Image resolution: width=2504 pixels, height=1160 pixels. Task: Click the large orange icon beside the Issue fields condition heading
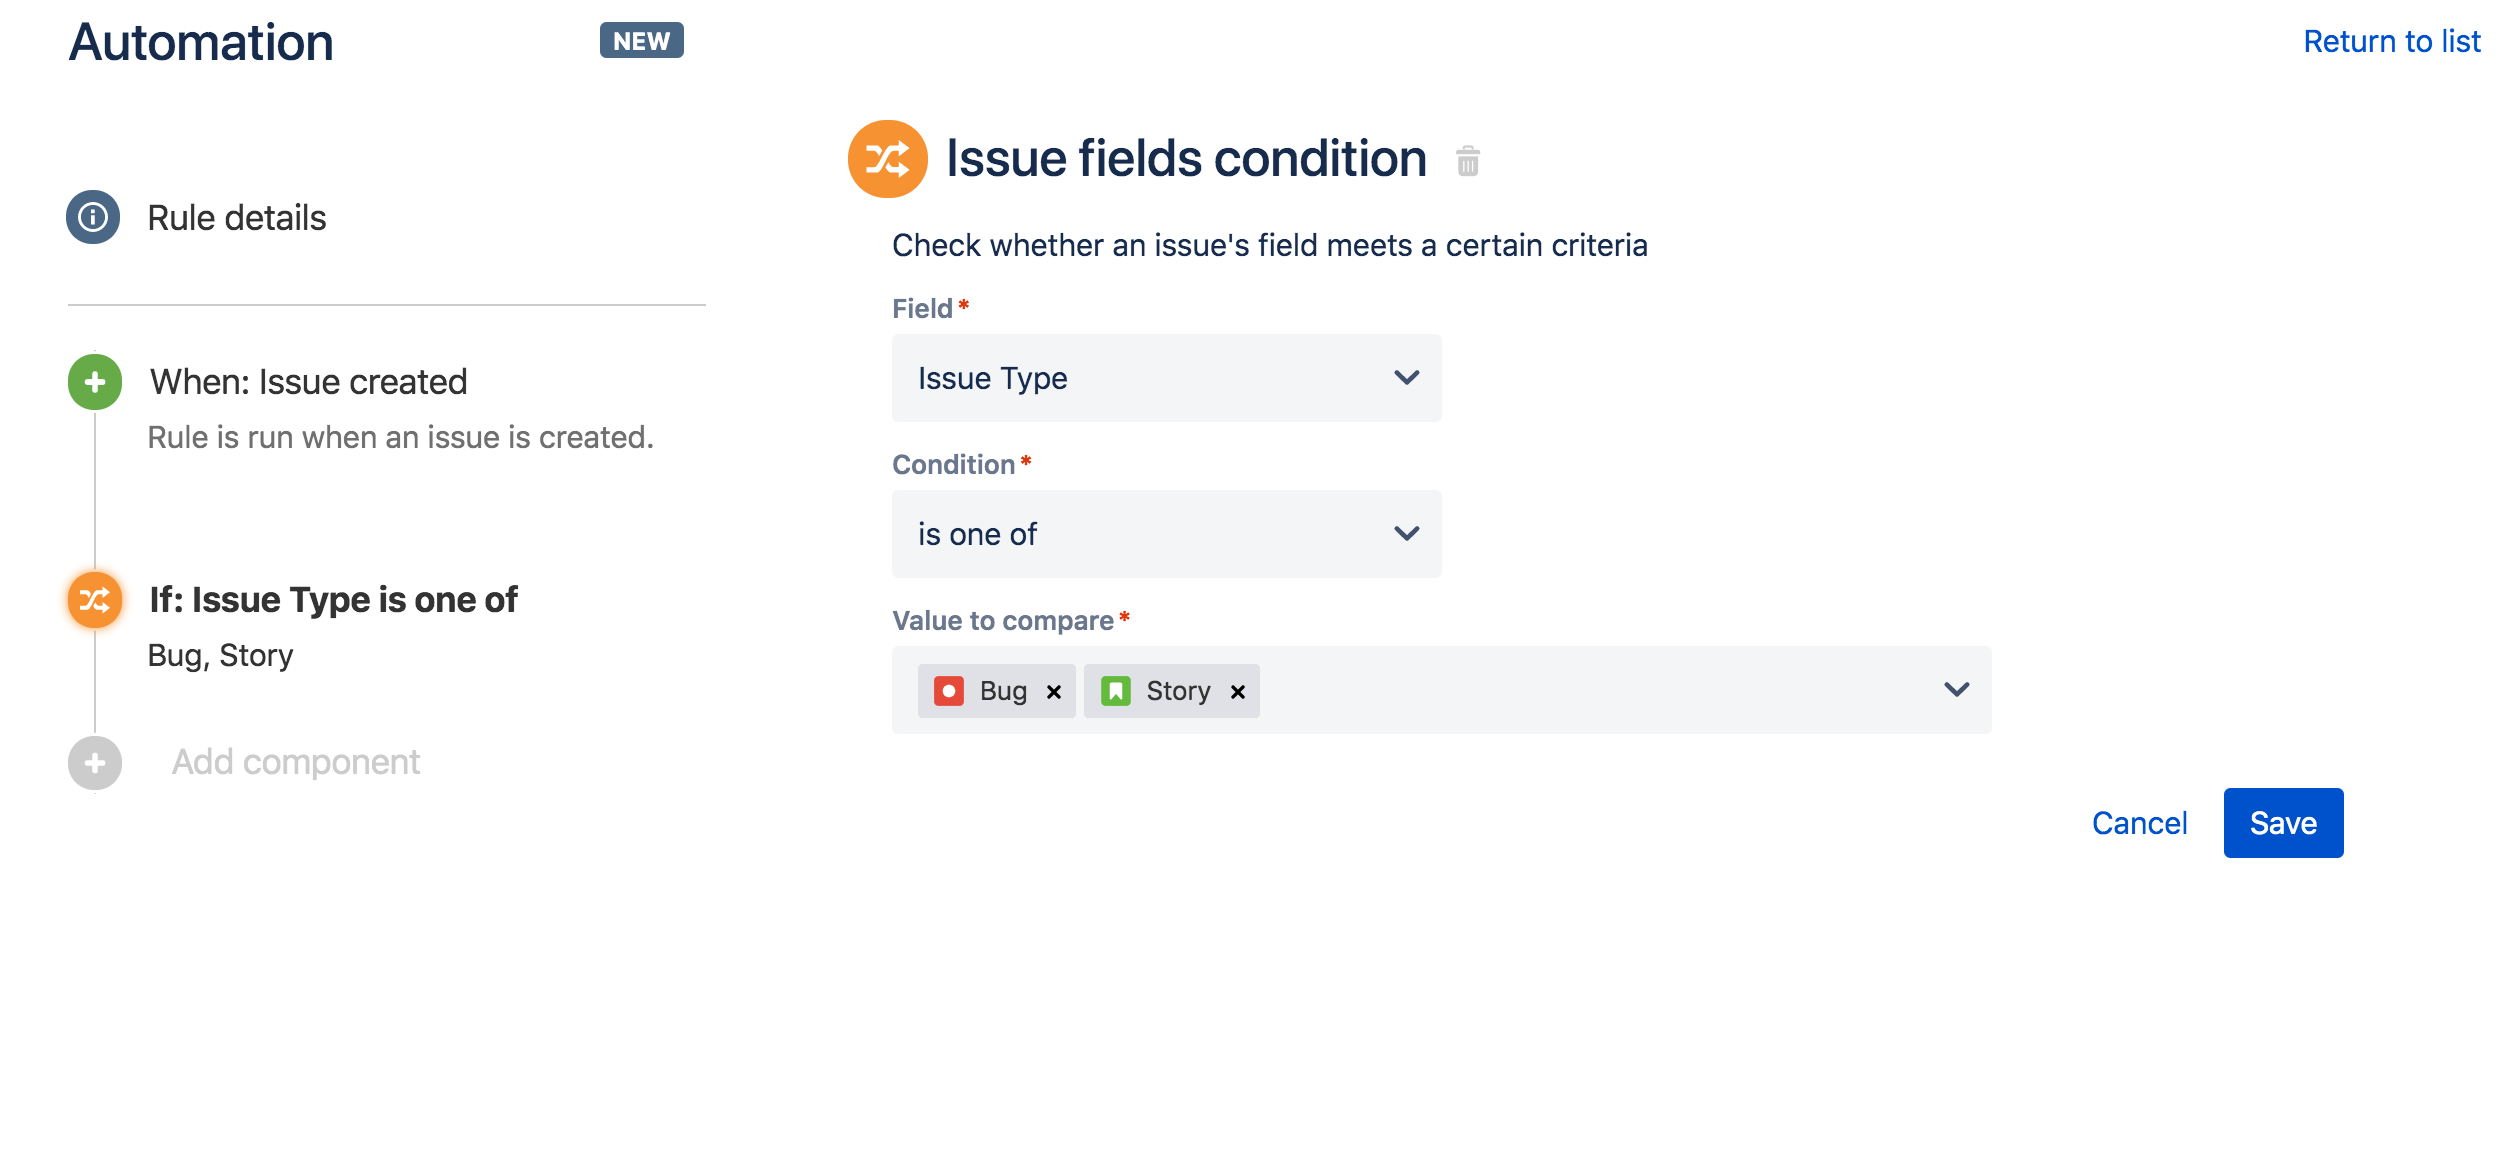888,159
